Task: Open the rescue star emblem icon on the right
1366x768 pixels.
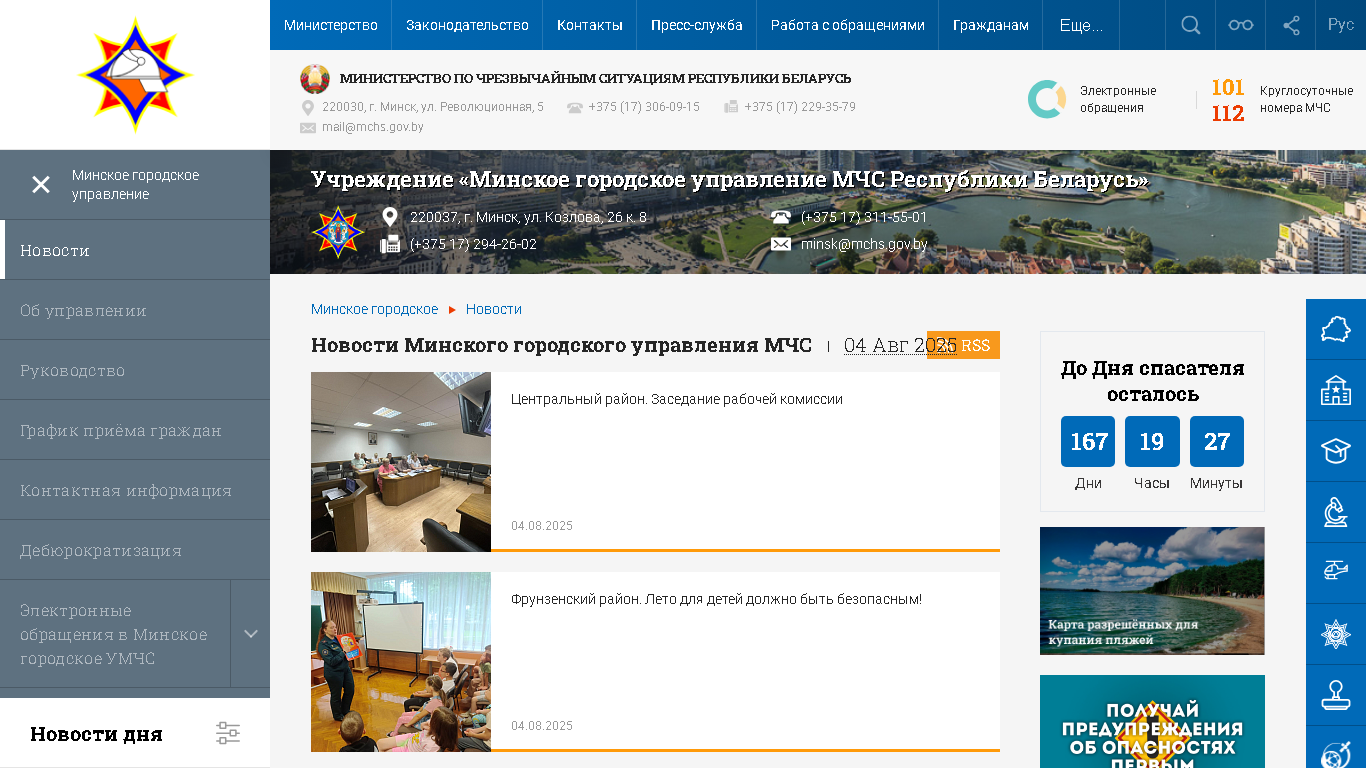Action: coord(1336,634)
